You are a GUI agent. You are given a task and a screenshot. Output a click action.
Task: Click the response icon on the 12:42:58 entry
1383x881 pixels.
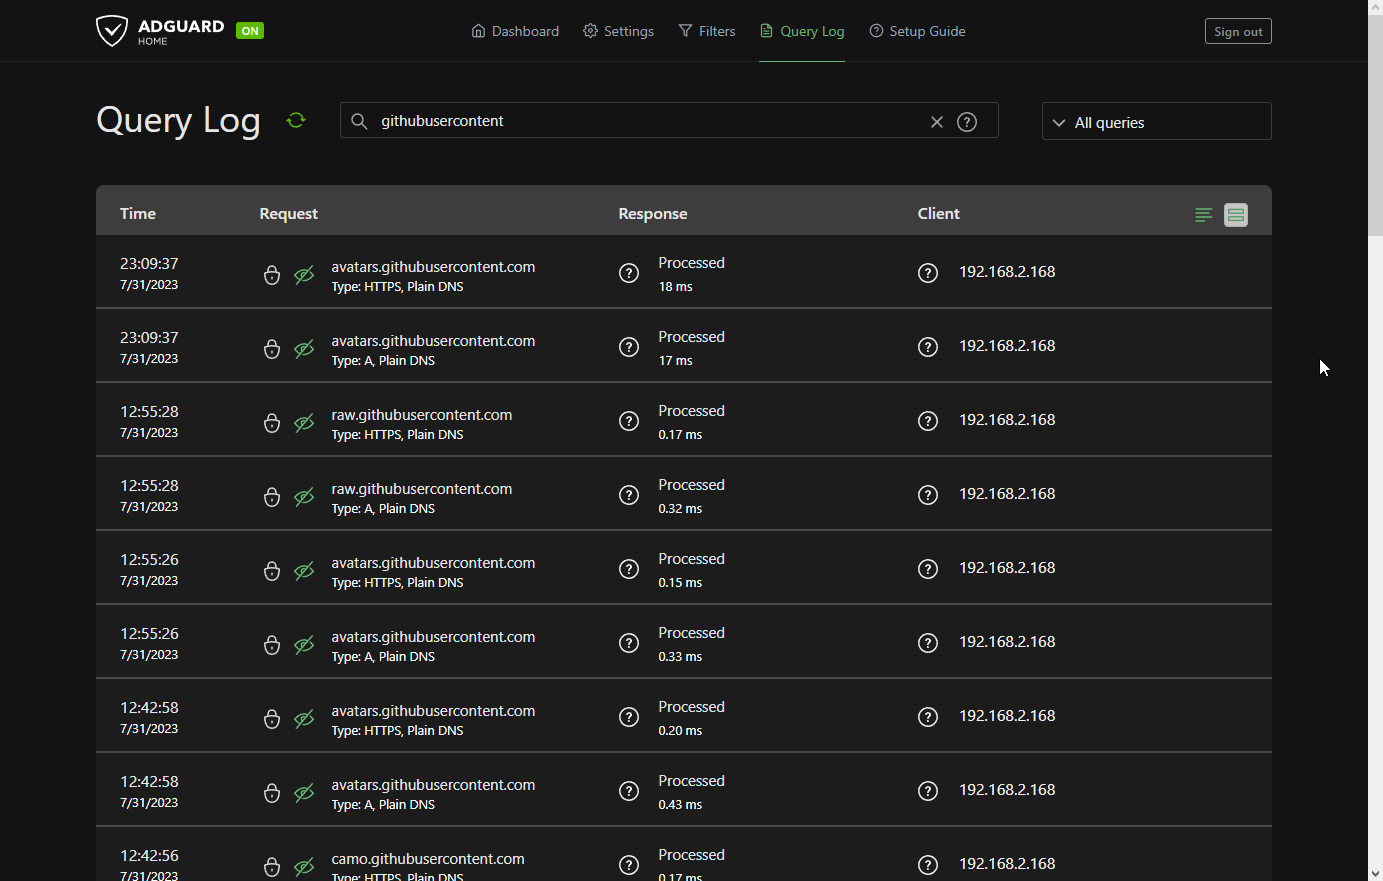tap(629, 717)
